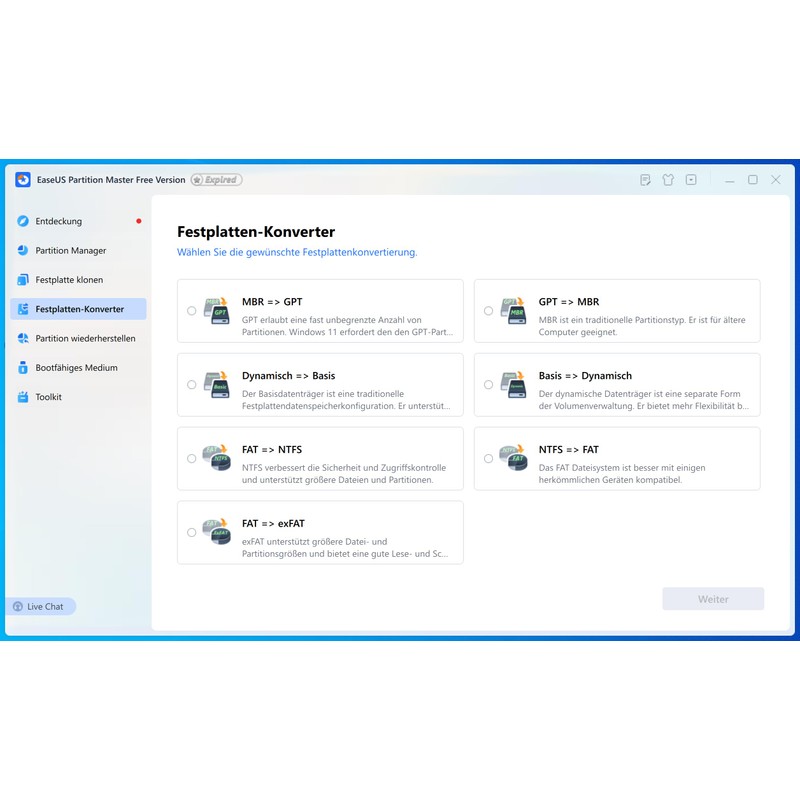This screenshot has height=800, width=800.
Task: Select the Dynamisch => Basis radio button
Action: (x=192, y=385)
